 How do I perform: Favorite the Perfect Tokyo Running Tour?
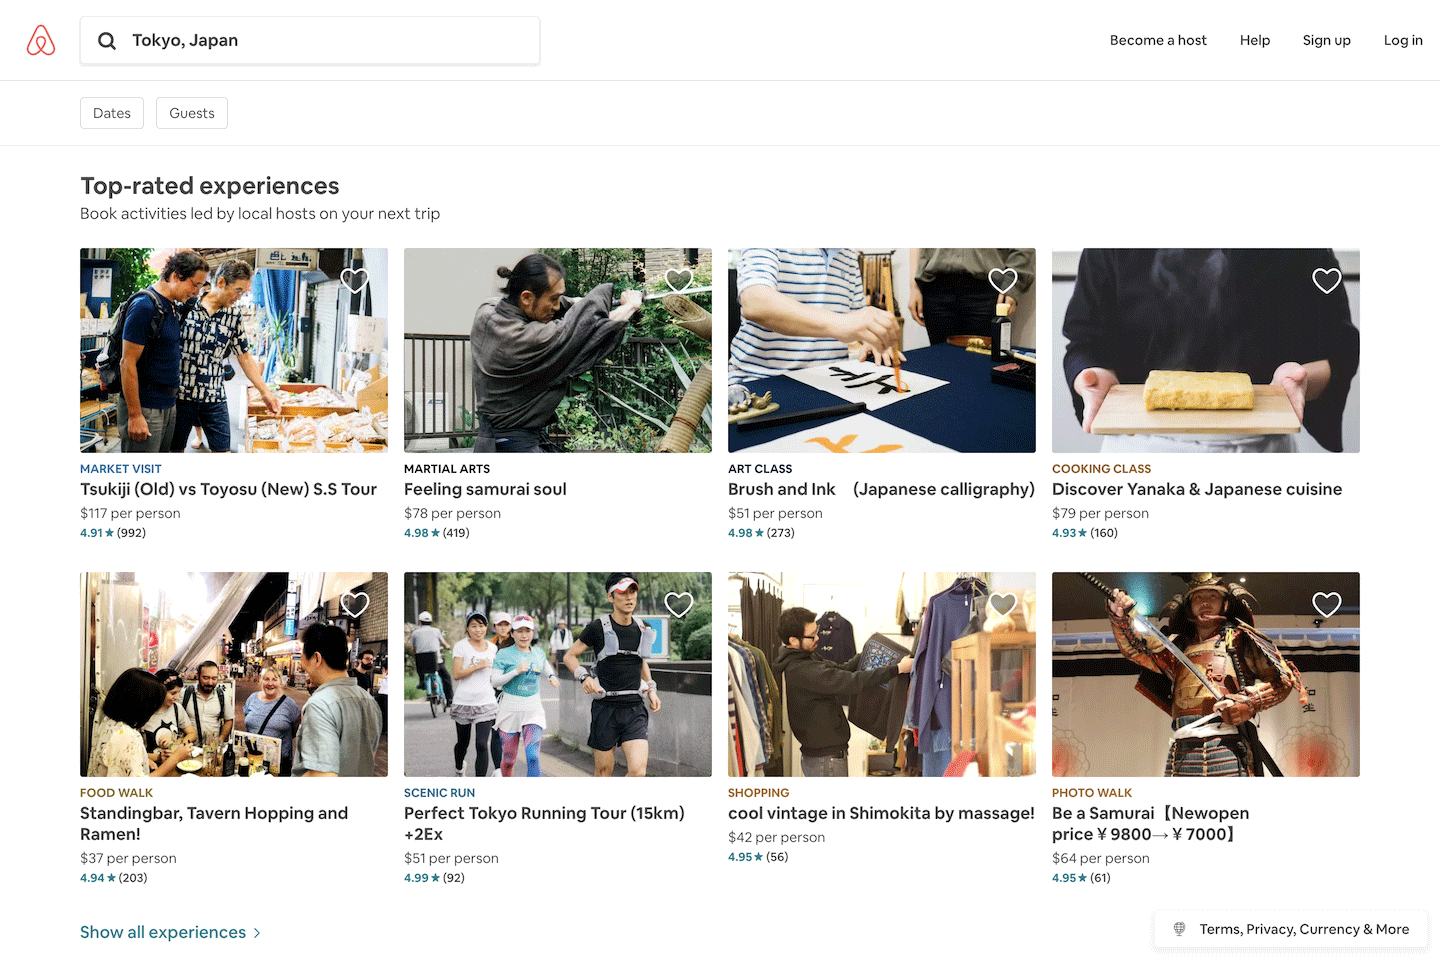pyautogui.click(x=679, y=604)
